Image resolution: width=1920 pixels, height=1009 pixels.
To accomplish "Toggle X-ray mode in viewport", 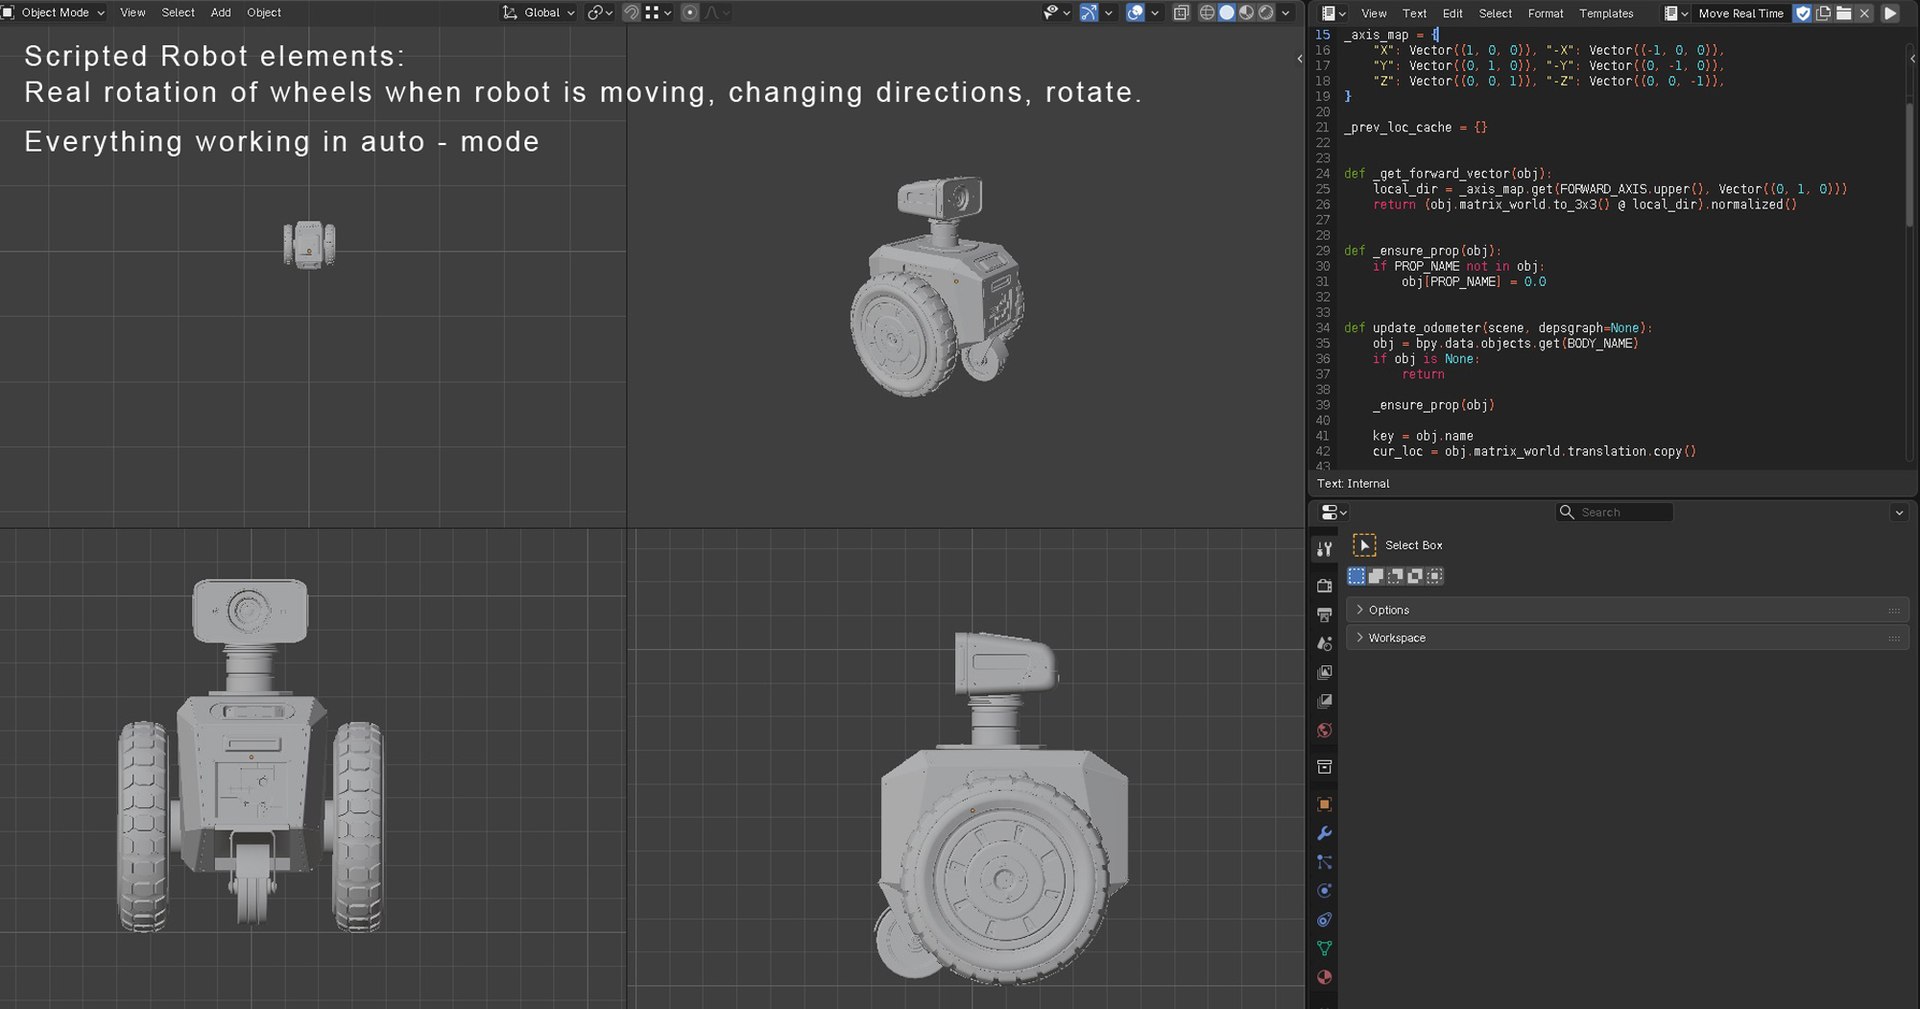I will point(1181,13).
